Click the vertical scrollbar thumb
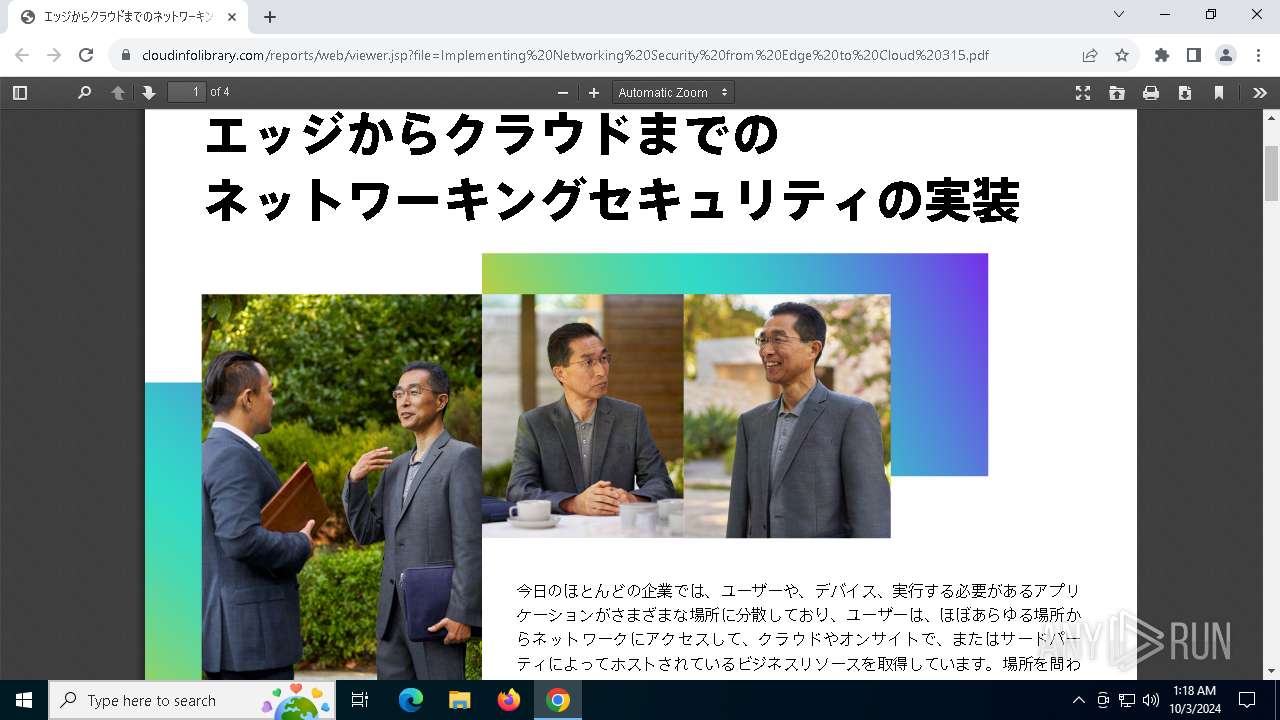 click(1271, 173)
